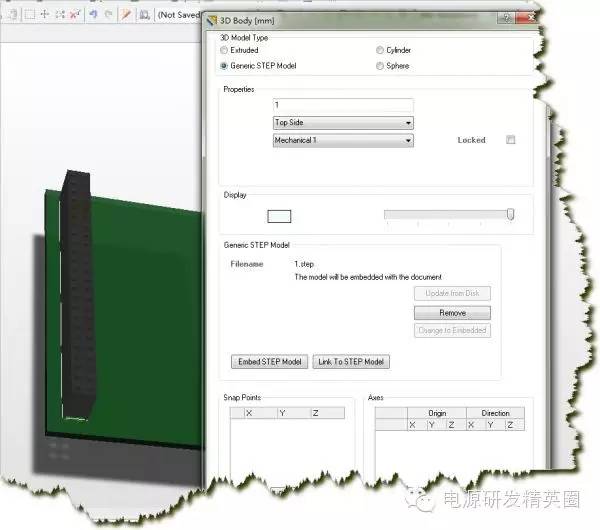Select the Extruded model type
The image size is (600, 530).
pyautogui.click(x=224, y=50)
